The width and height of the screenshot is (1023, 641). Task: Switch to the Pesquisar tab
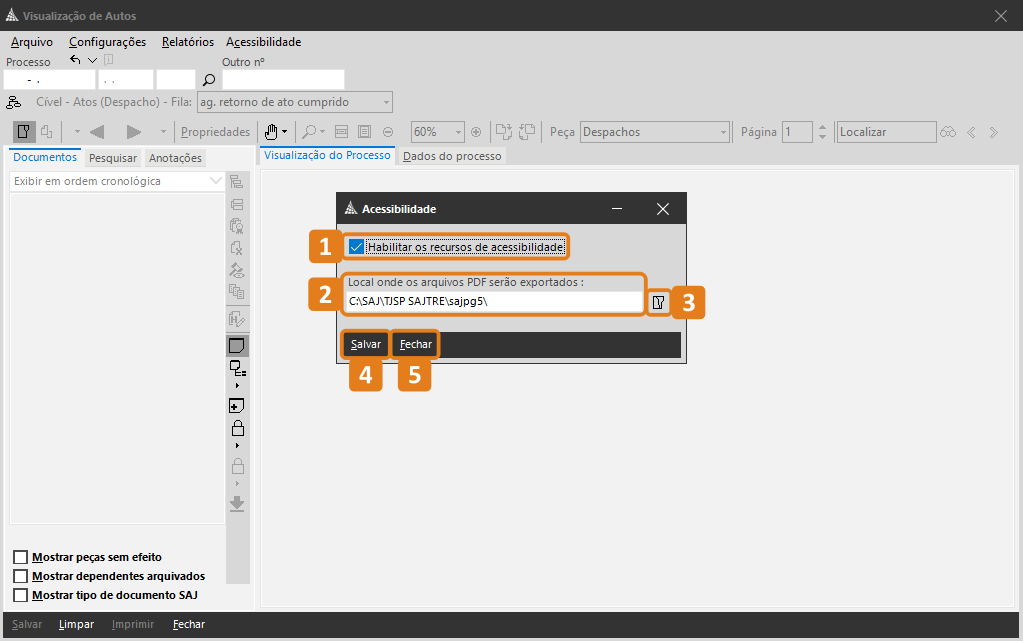click(113, 158)
